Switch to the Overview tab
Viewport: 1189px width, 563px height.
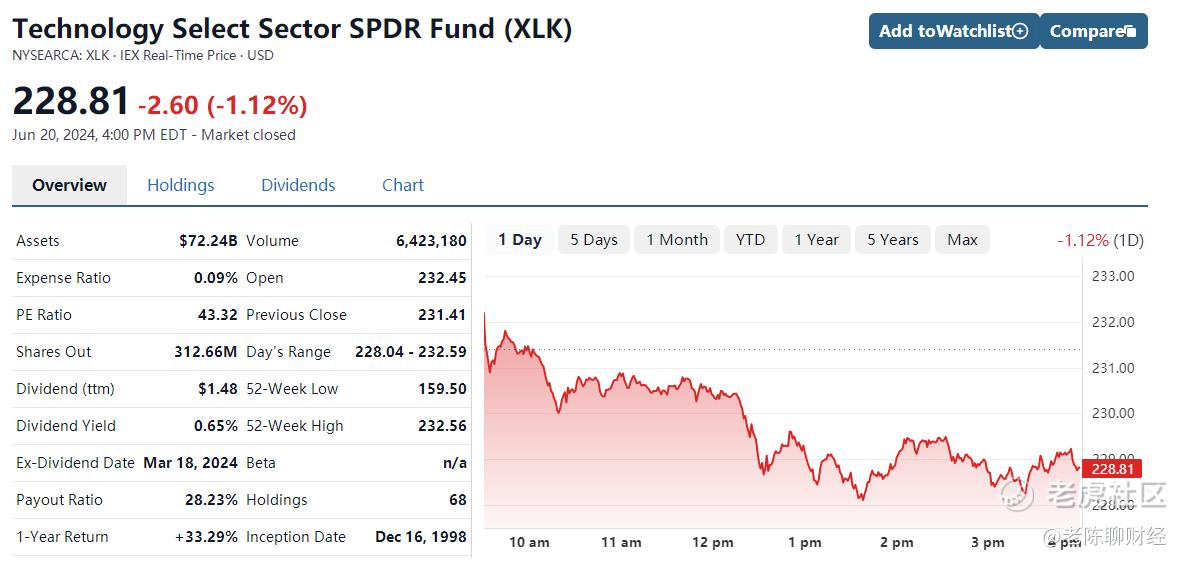[69, 185]
